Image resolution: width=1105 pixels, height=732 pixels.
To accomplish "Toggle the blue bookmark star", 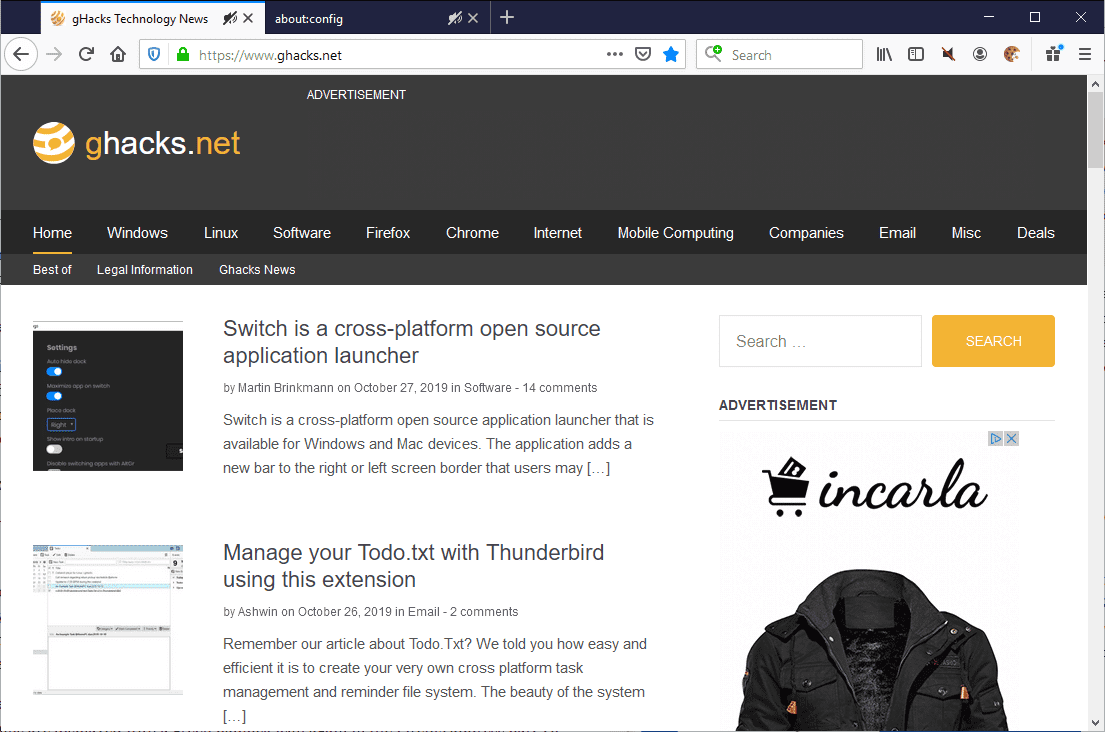I will tap(671, 54).
